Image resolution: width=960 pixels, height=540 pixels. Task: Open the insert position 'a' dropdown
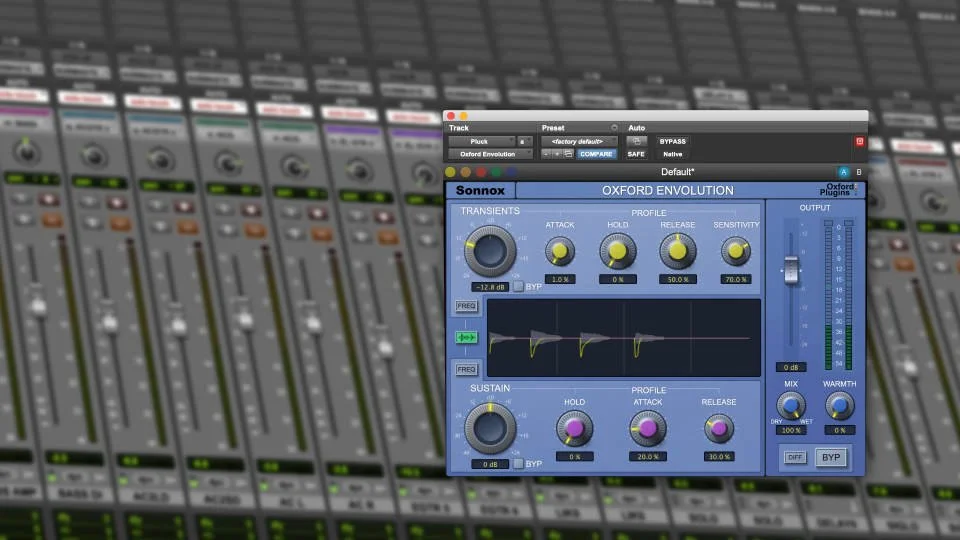coord(523,141)
